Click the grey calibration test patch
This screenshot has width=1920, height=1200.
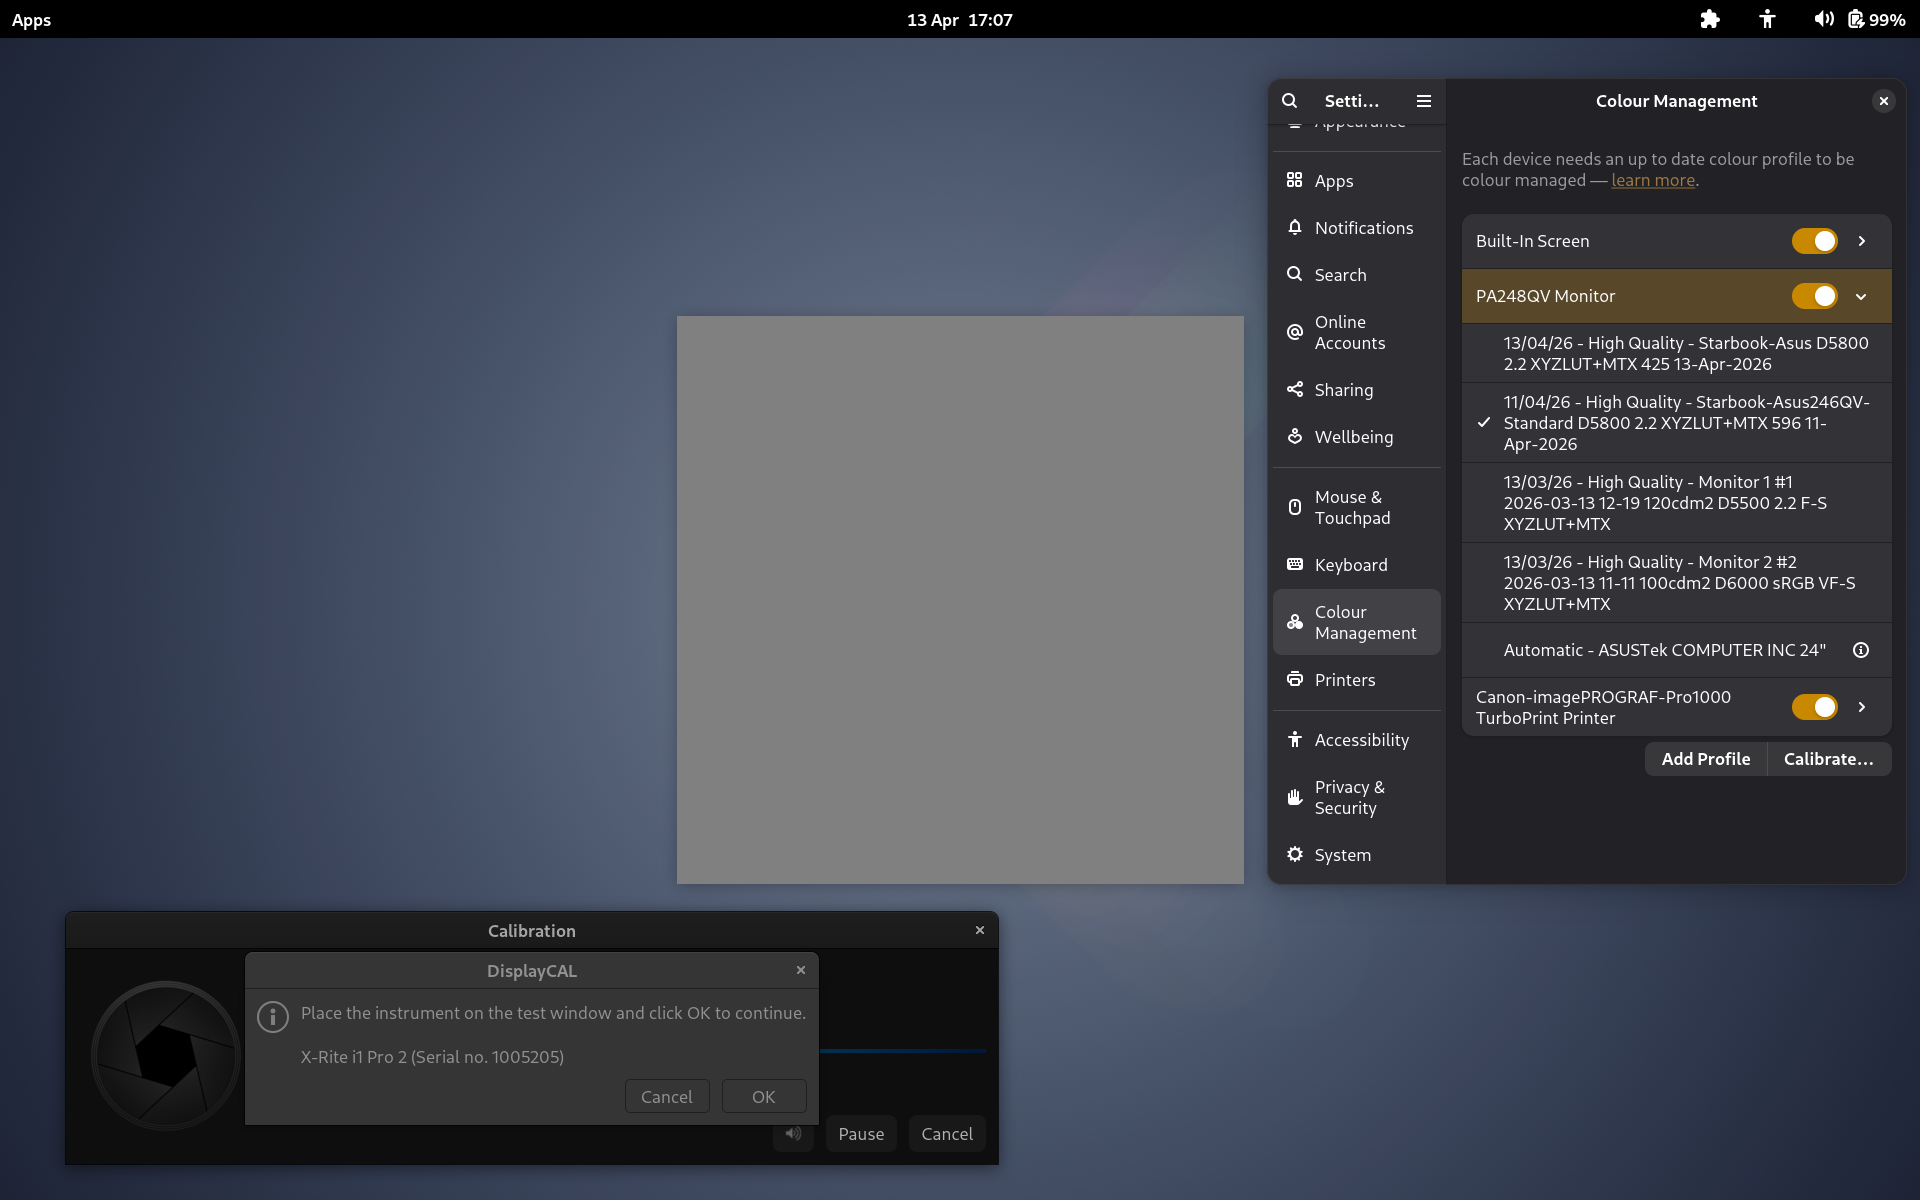[x=960, y=600]
